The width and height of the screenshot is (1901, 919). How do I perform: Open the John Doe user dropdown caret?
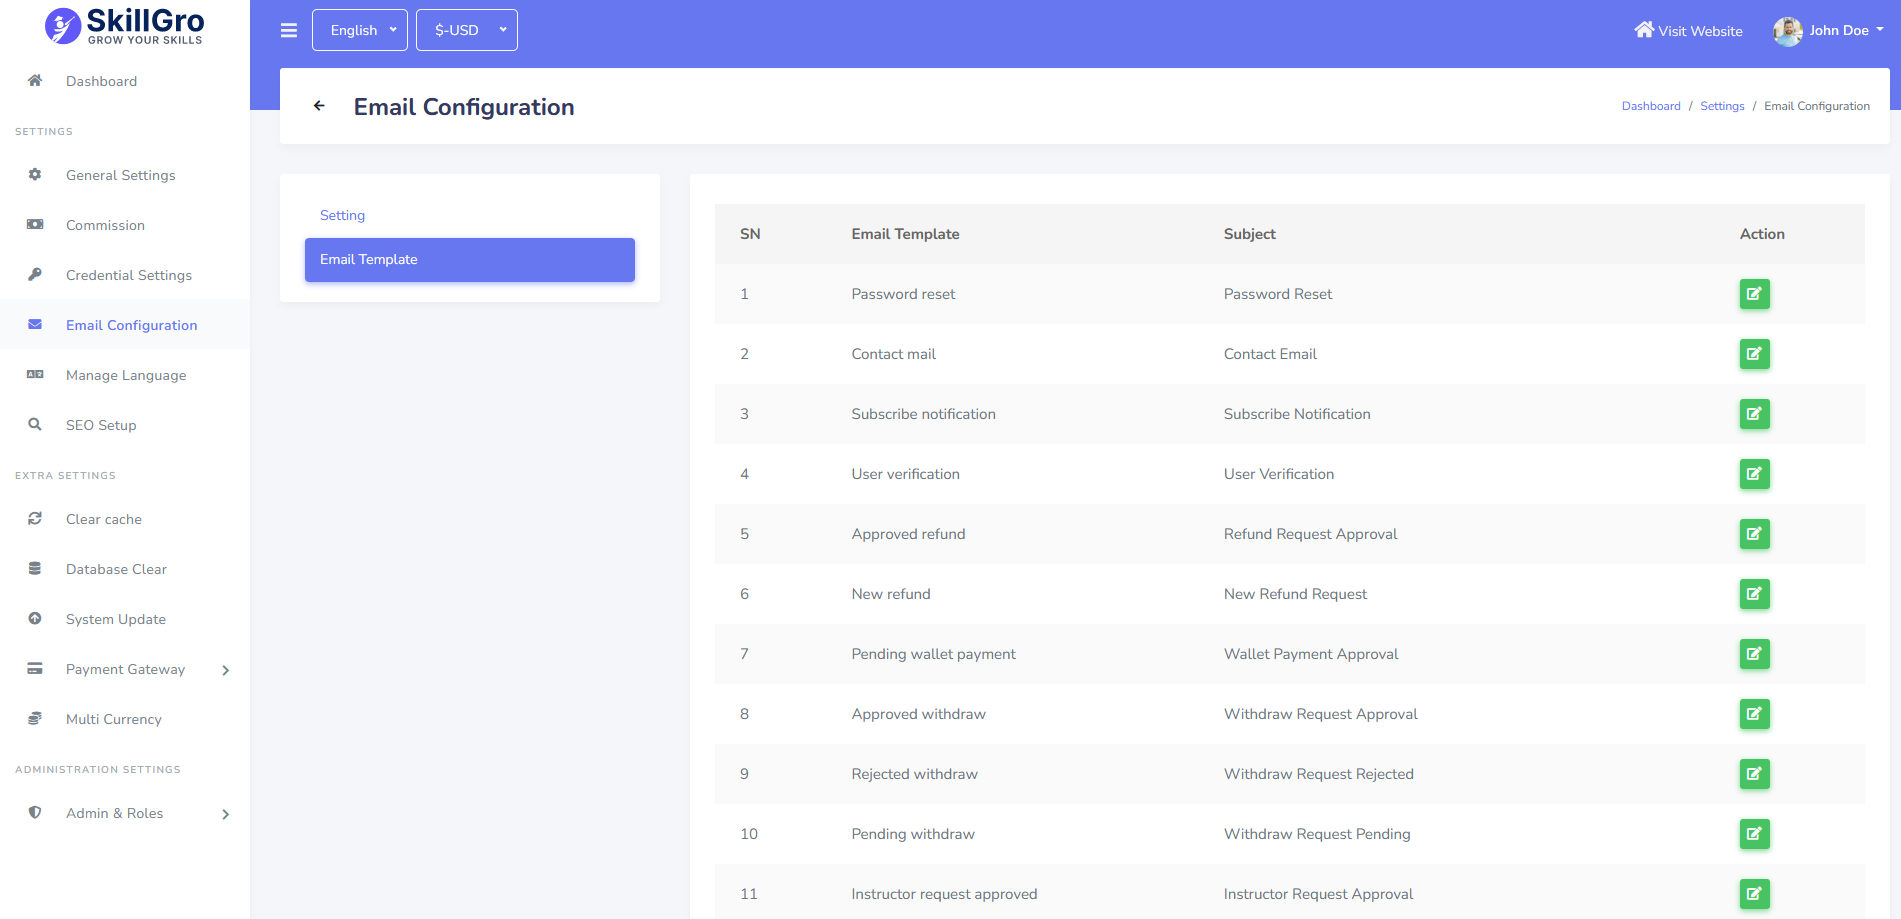pyautogui.click(x=1880, y=30)
